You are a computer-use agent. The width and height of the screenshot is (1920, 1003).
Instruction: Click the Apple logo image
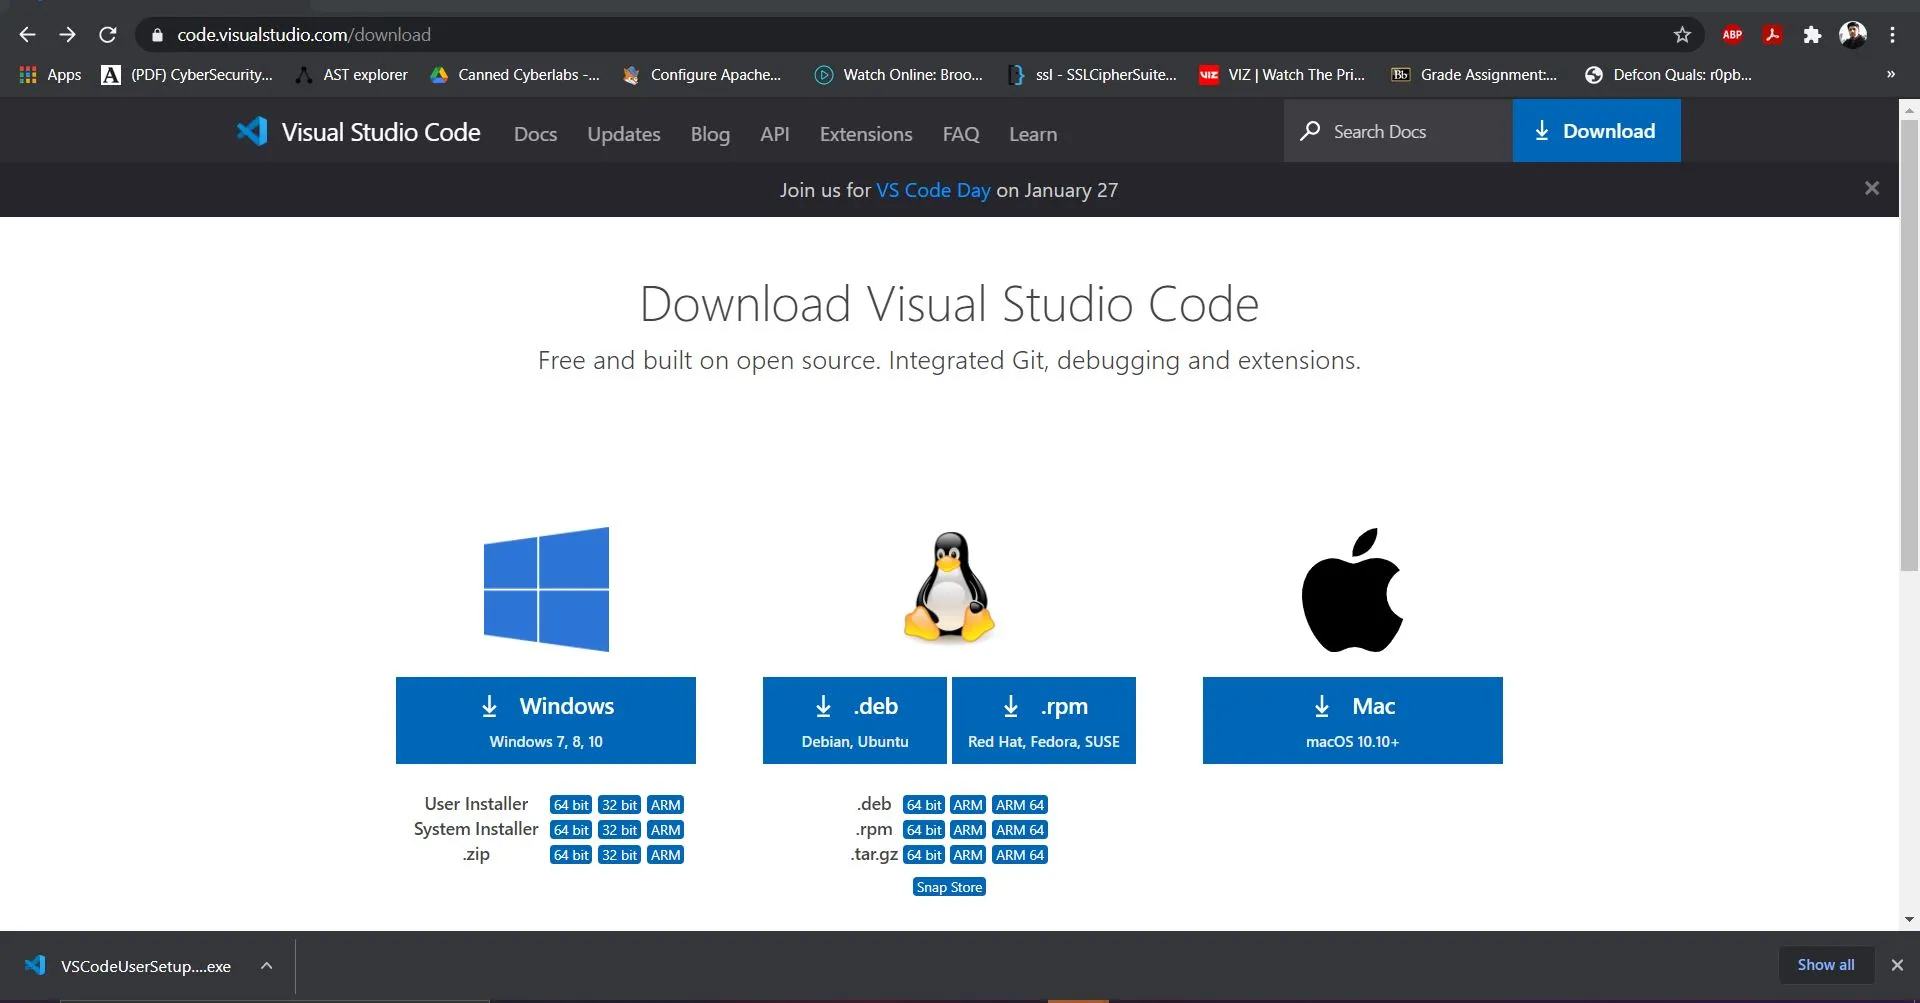(1352, 590)
